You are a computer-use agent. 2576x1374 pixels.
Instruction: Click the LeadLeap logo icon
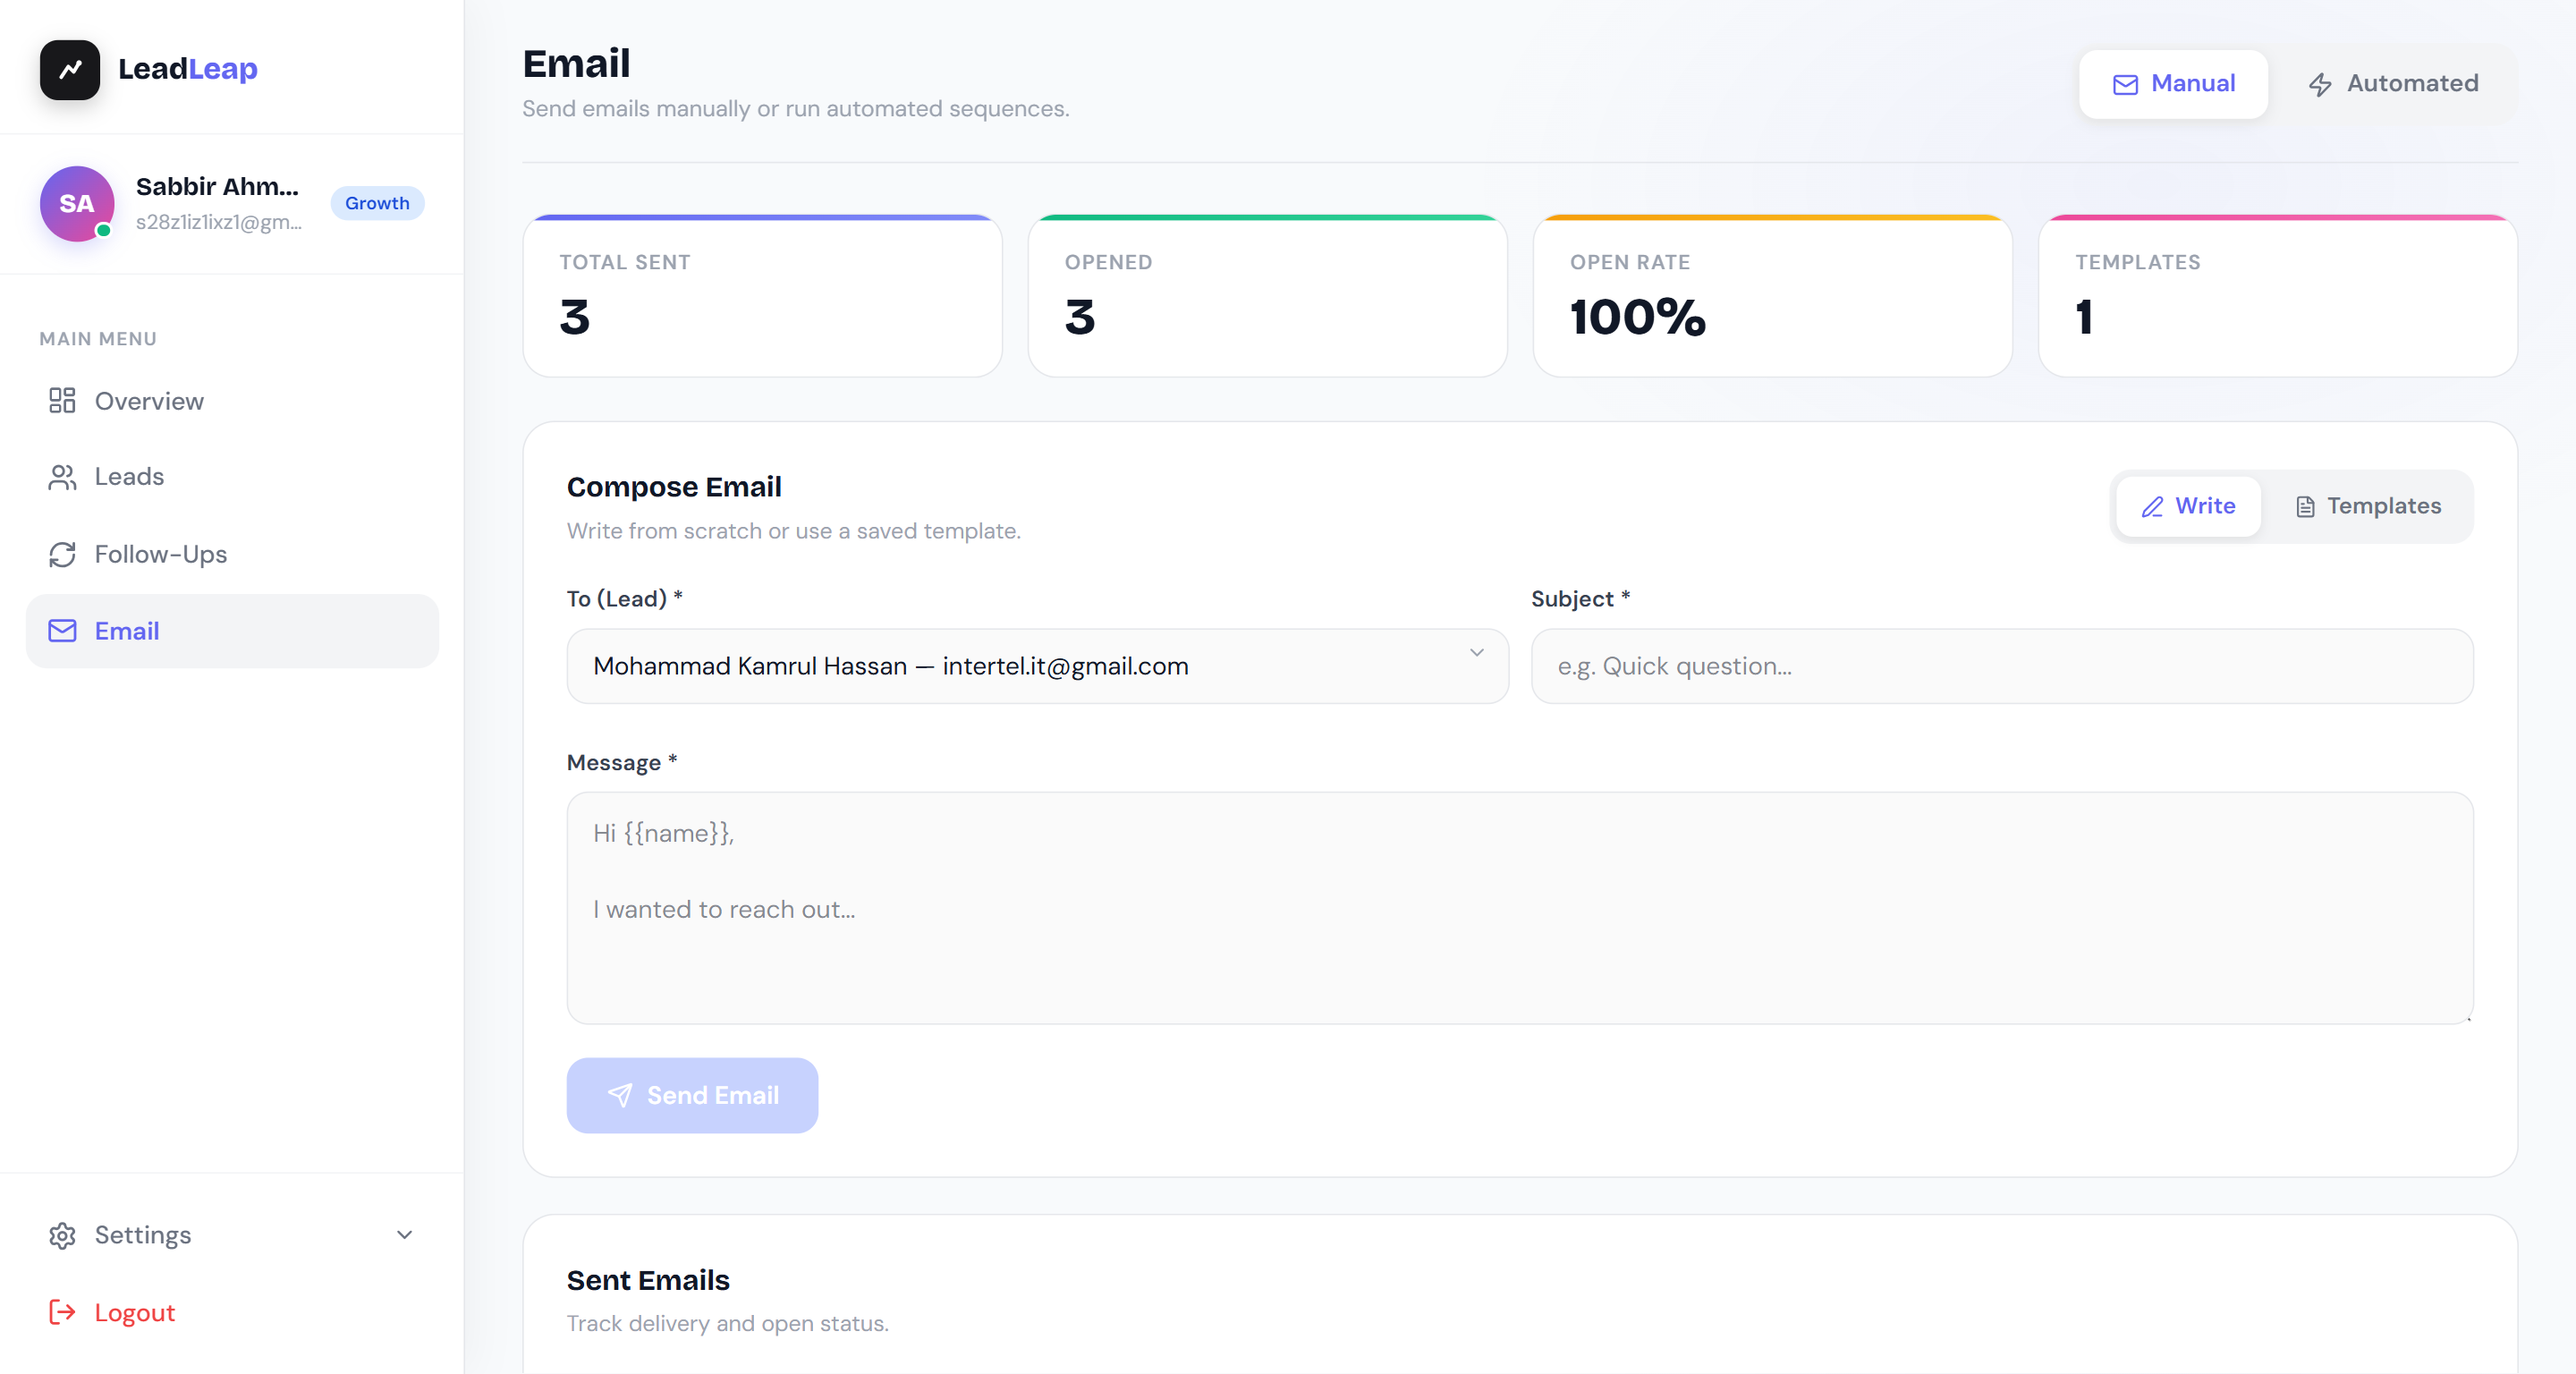coord(70,69)
